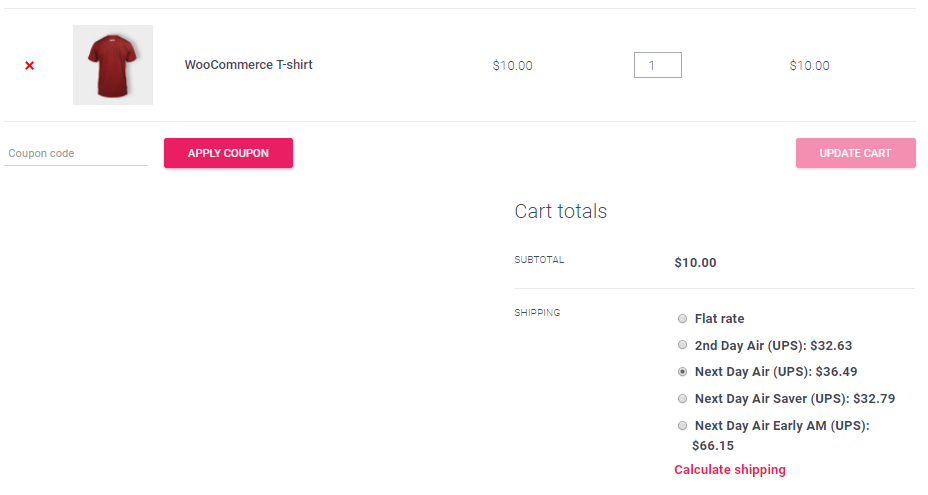Image resolution: width=928 pixels, height=495 pixels.
Task: Choose the 2nd Day Air (UPS) radio button
Action: [x=682, y=345]
